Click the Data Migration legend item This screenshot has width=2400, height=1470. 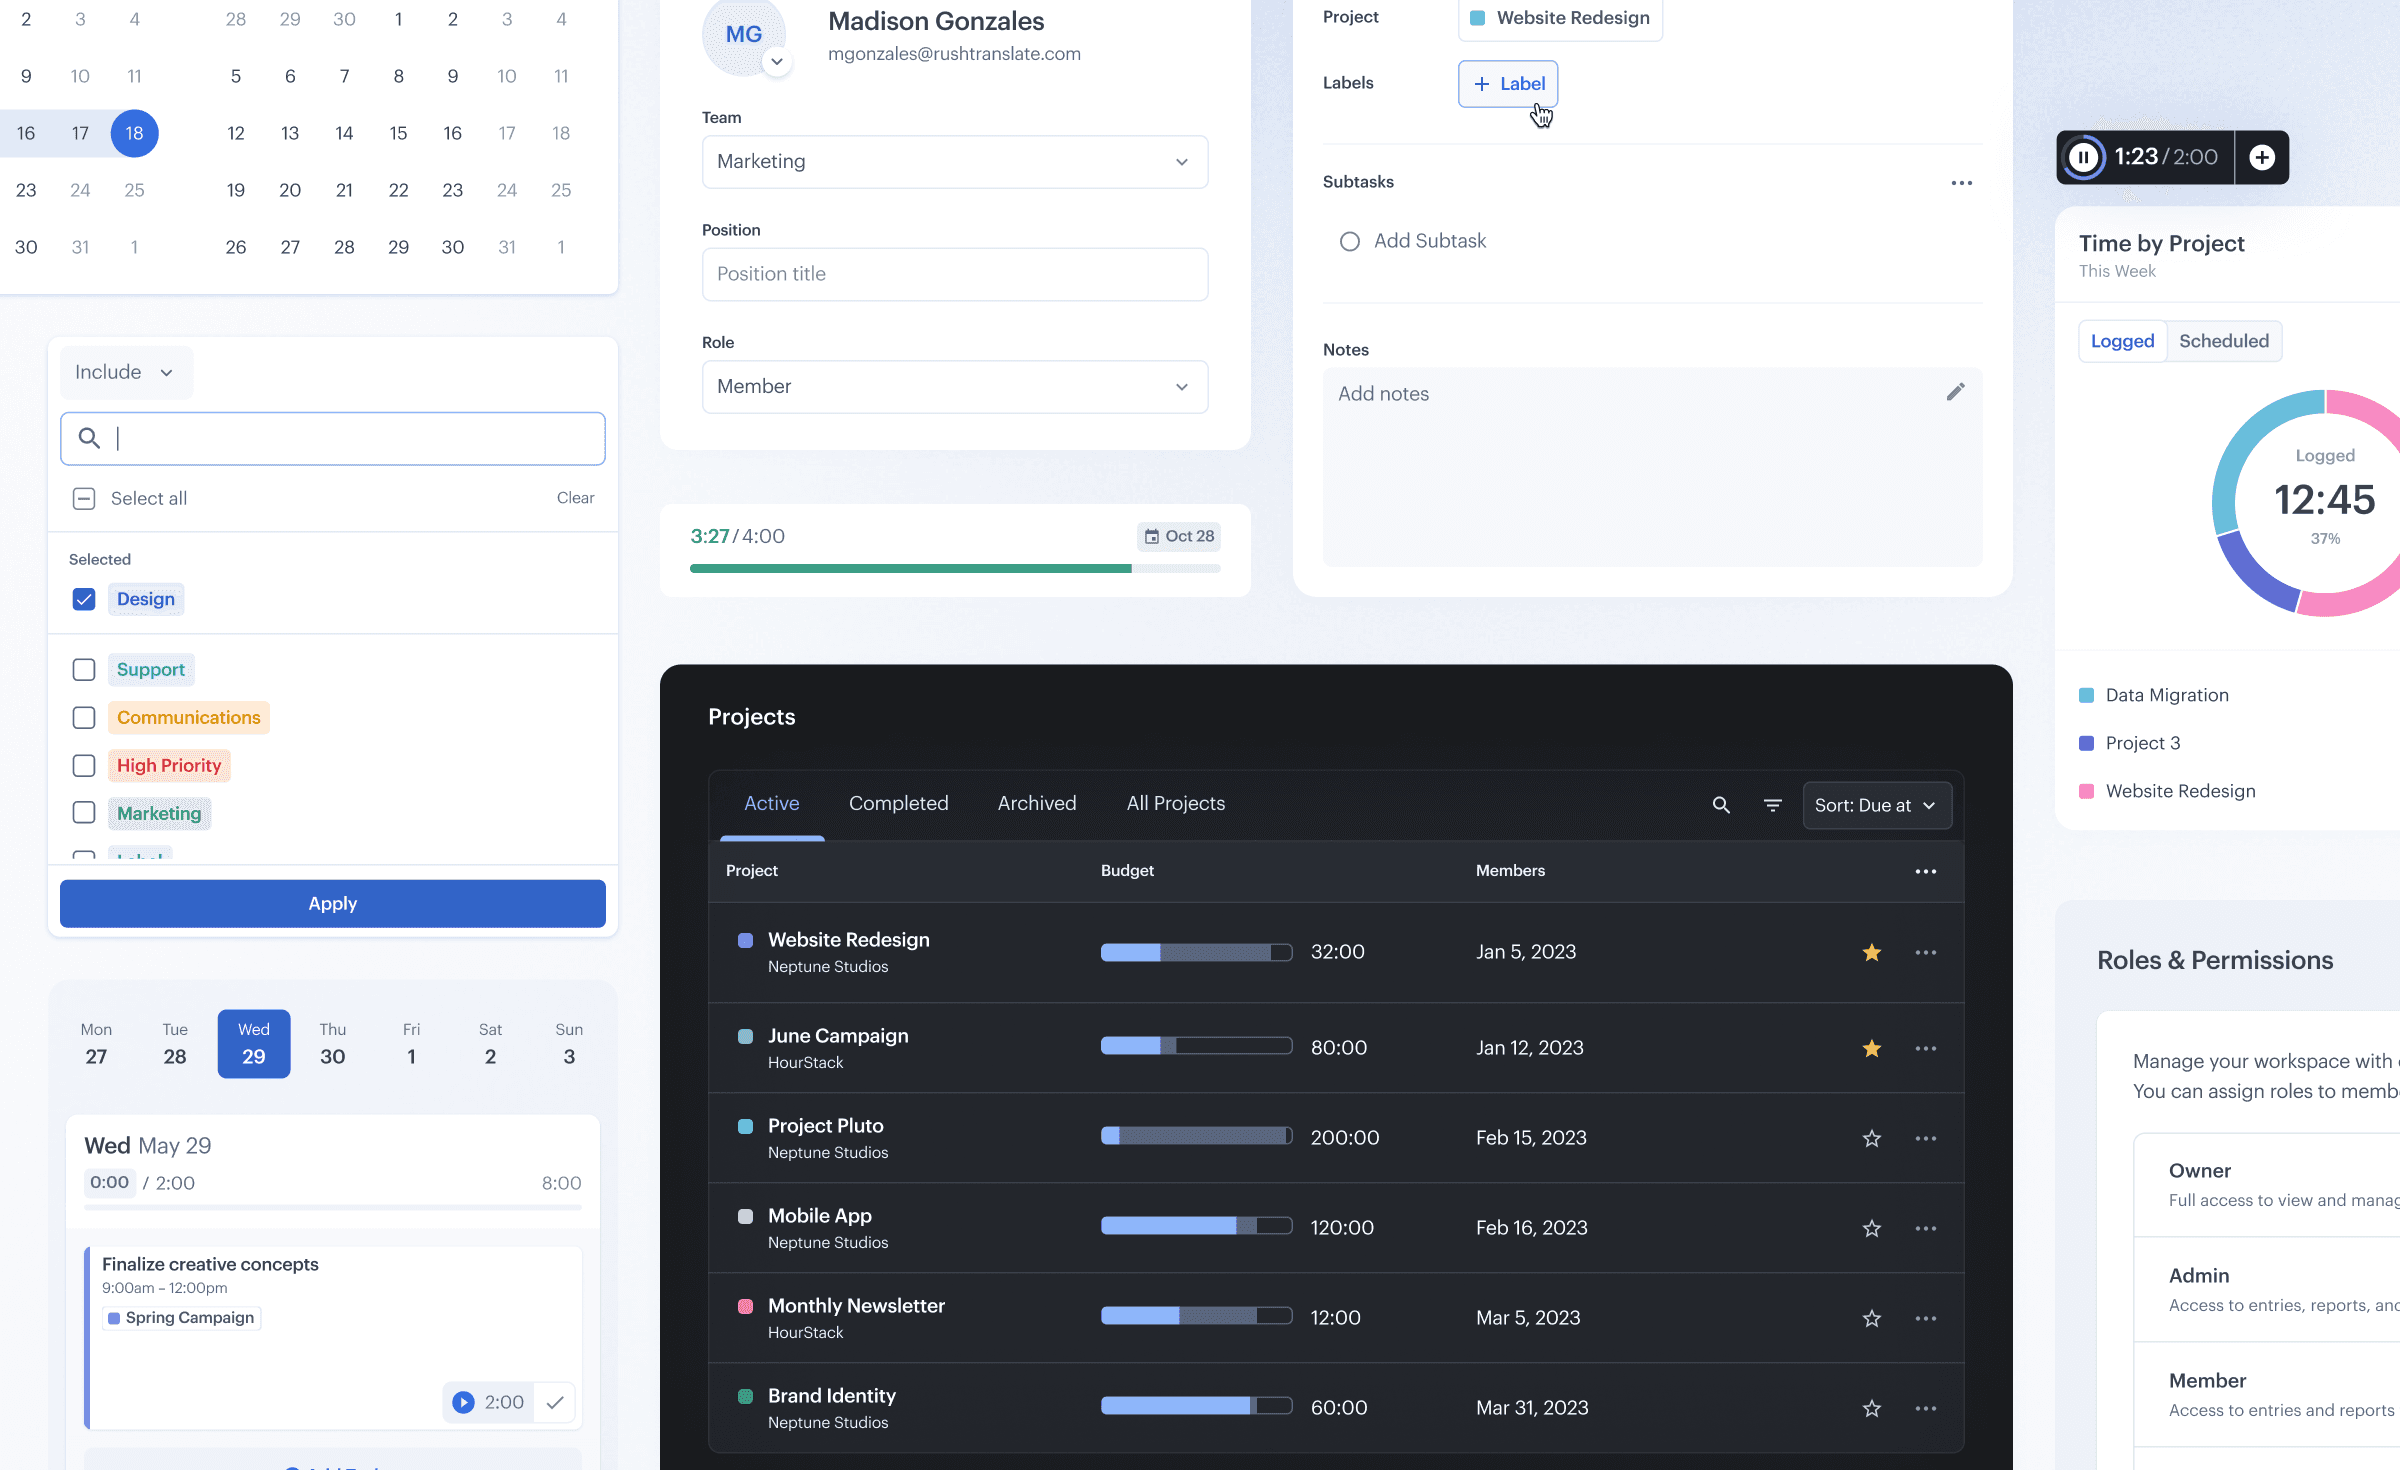coord(2154,696)
